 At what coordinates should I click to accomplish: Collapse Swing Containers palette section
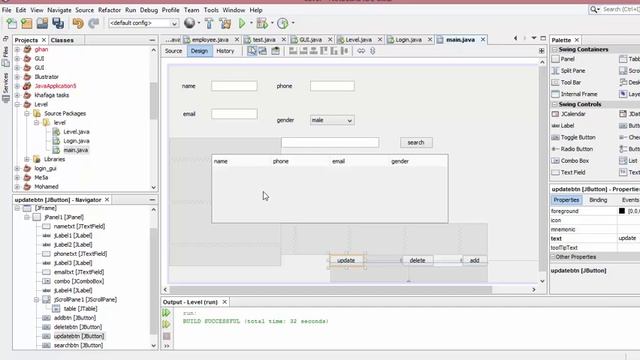(x=555, y=49)
